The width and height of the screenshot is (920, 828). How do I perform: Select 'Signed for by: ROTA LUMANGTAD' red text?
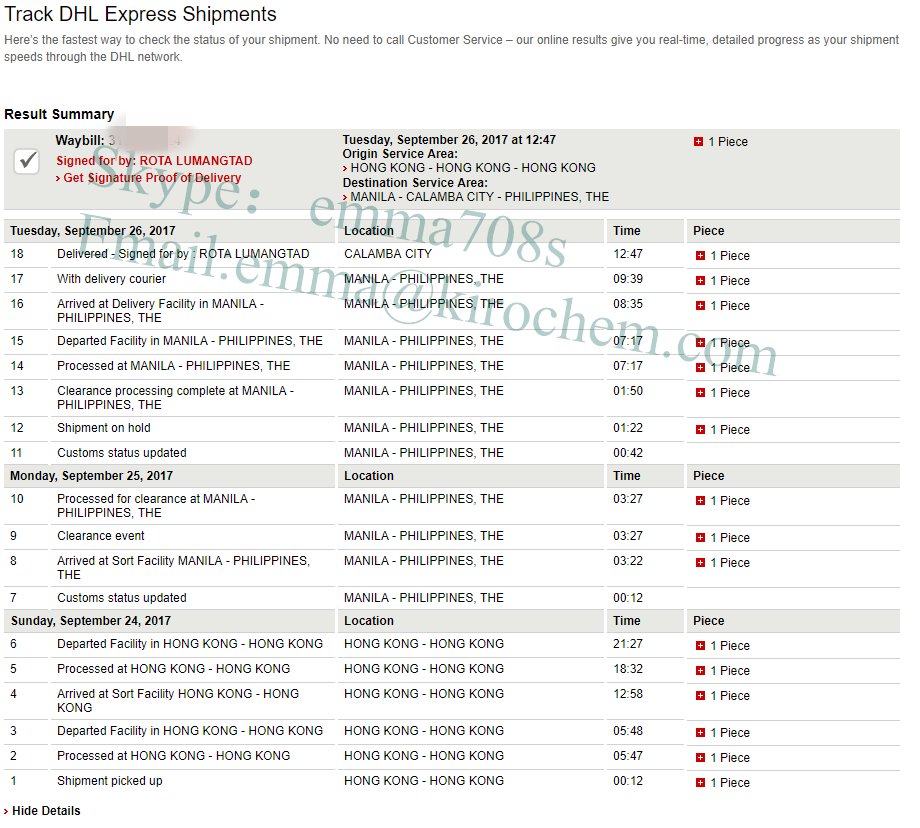[154, 161]
